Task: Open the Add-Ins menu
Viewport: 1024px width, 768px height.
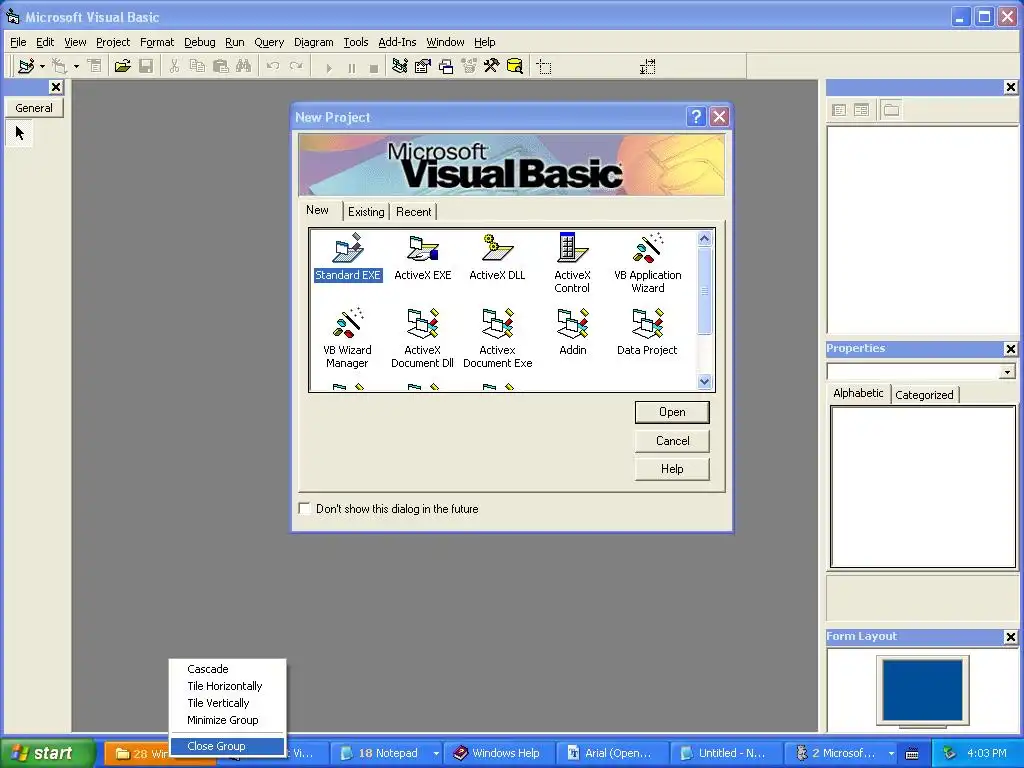Action: coord(397,42)
